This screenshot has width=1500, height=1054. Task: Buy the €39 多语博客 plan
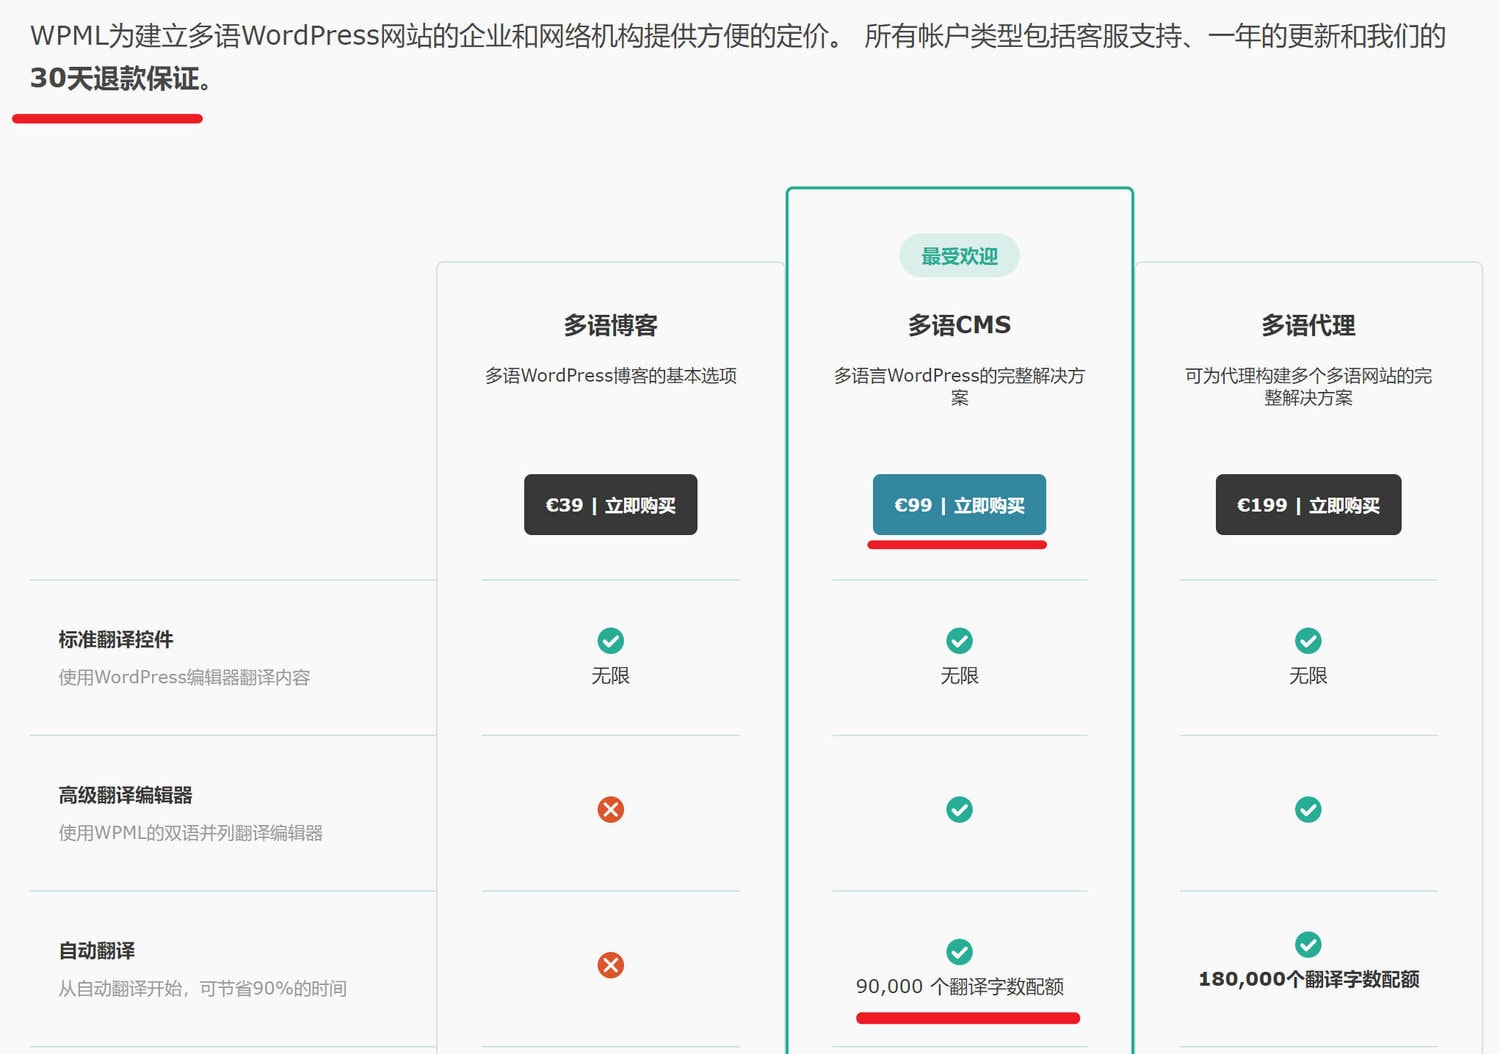pos(610,505)
